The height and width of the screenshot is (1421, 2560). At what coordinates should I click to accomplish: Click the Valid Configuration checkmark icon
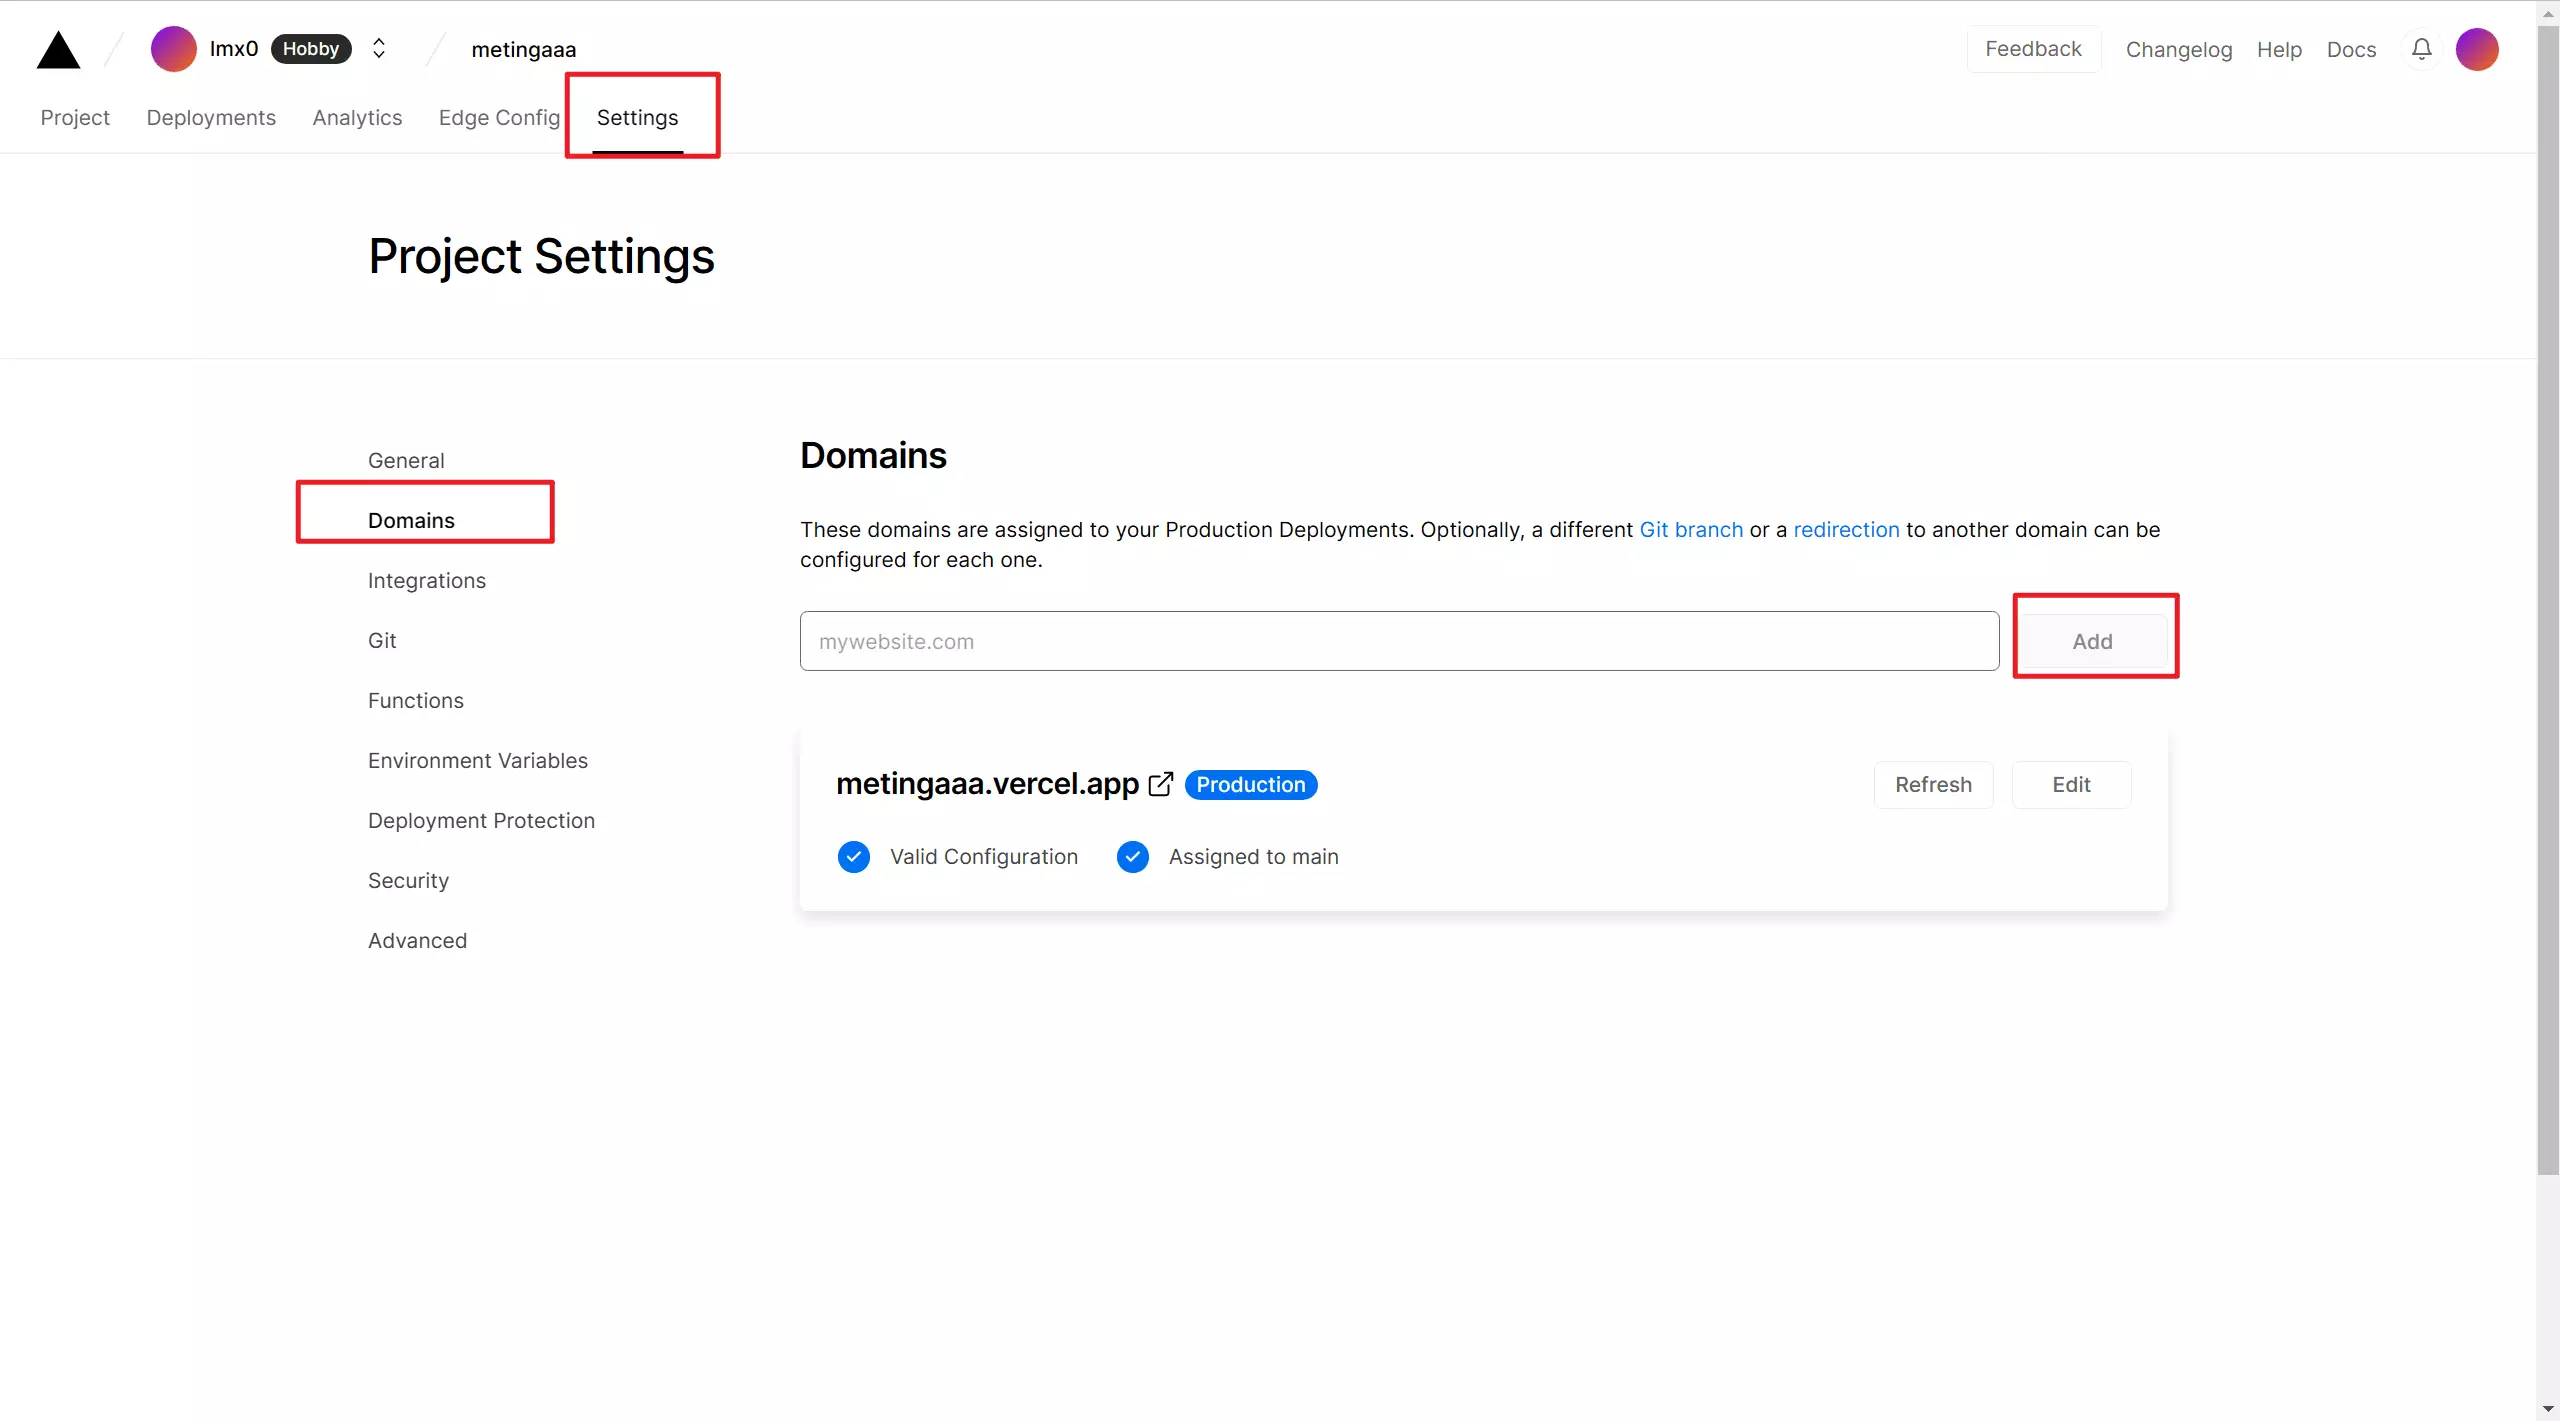[853, 857]
